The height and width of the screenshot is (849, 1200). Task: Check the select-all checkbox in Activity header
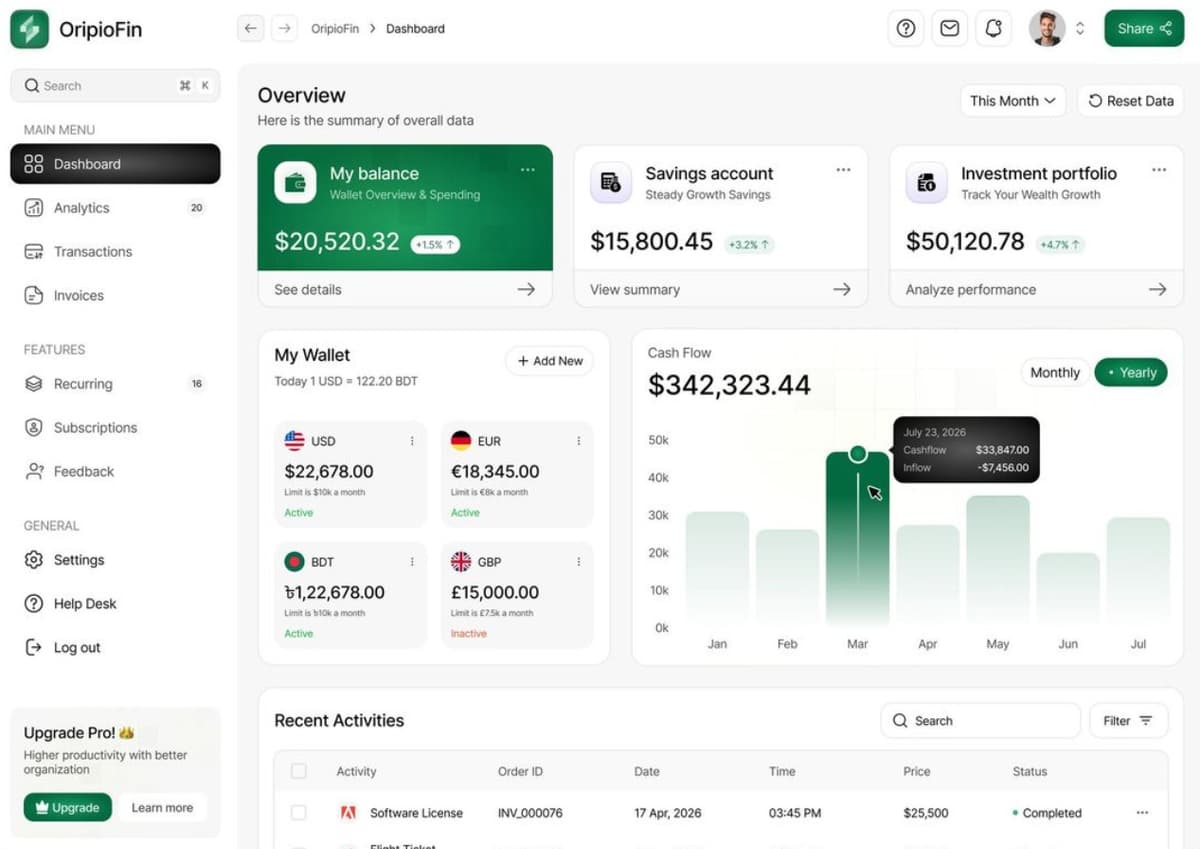tap(298, 771)
